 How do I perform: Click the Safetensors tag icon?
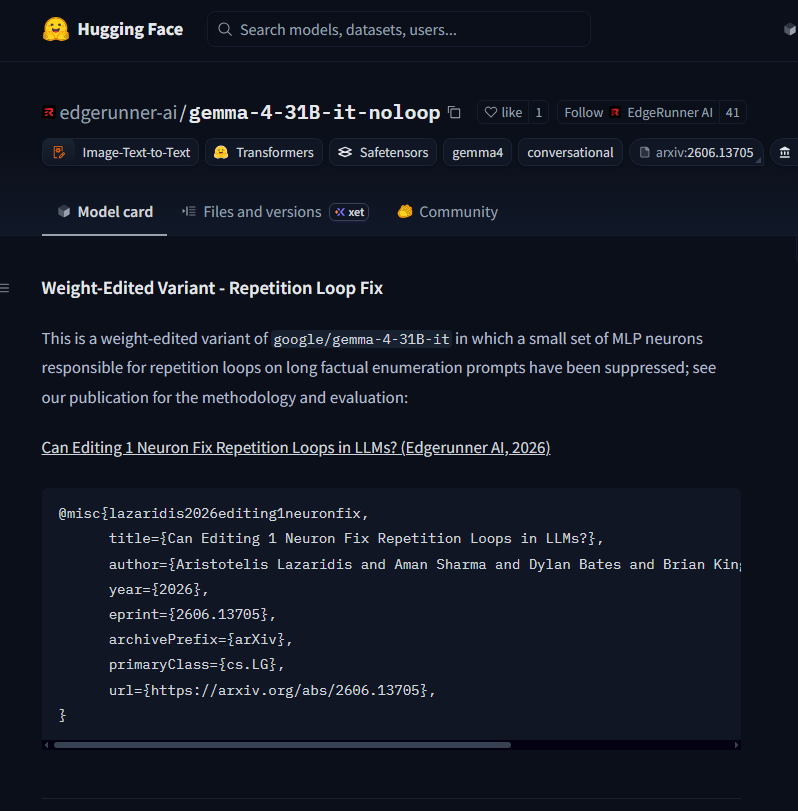(345, 153)
